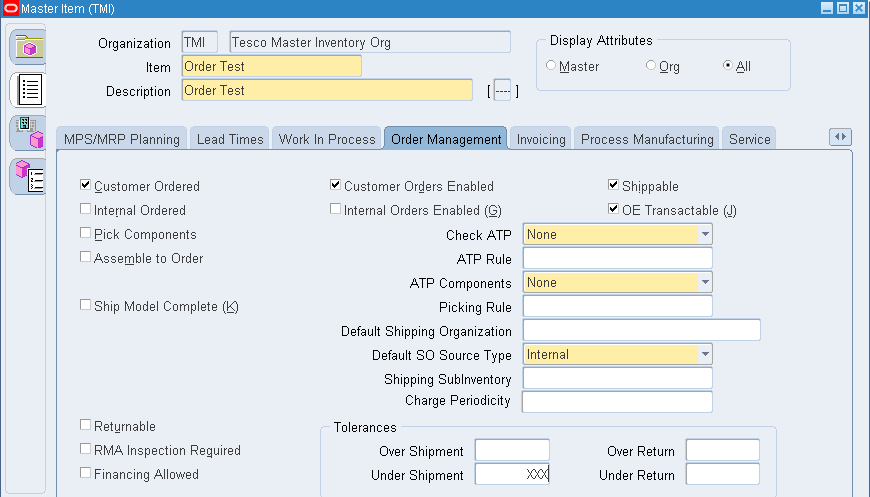Select the Master radio button
Screen dimensions: 870x497
[x=550, y=65]
